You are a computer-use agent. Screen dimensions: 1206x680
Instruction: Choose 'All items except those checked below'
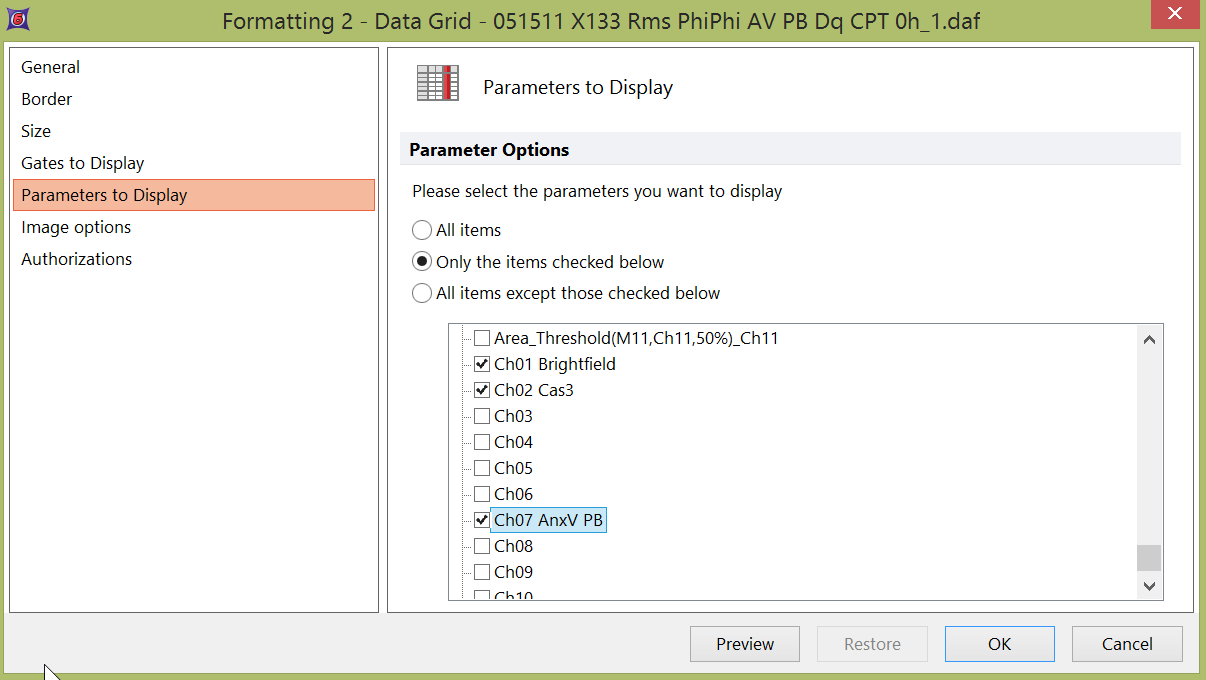(x=423, y=294)
